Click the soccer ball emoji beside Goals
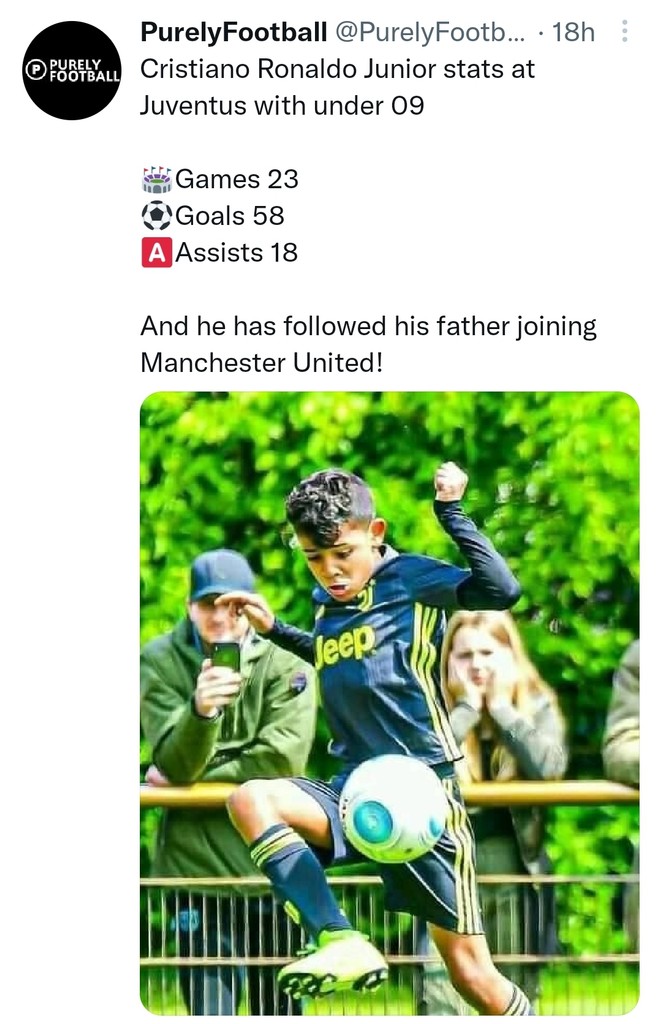The image size is (661, 1024). point(157,216)
